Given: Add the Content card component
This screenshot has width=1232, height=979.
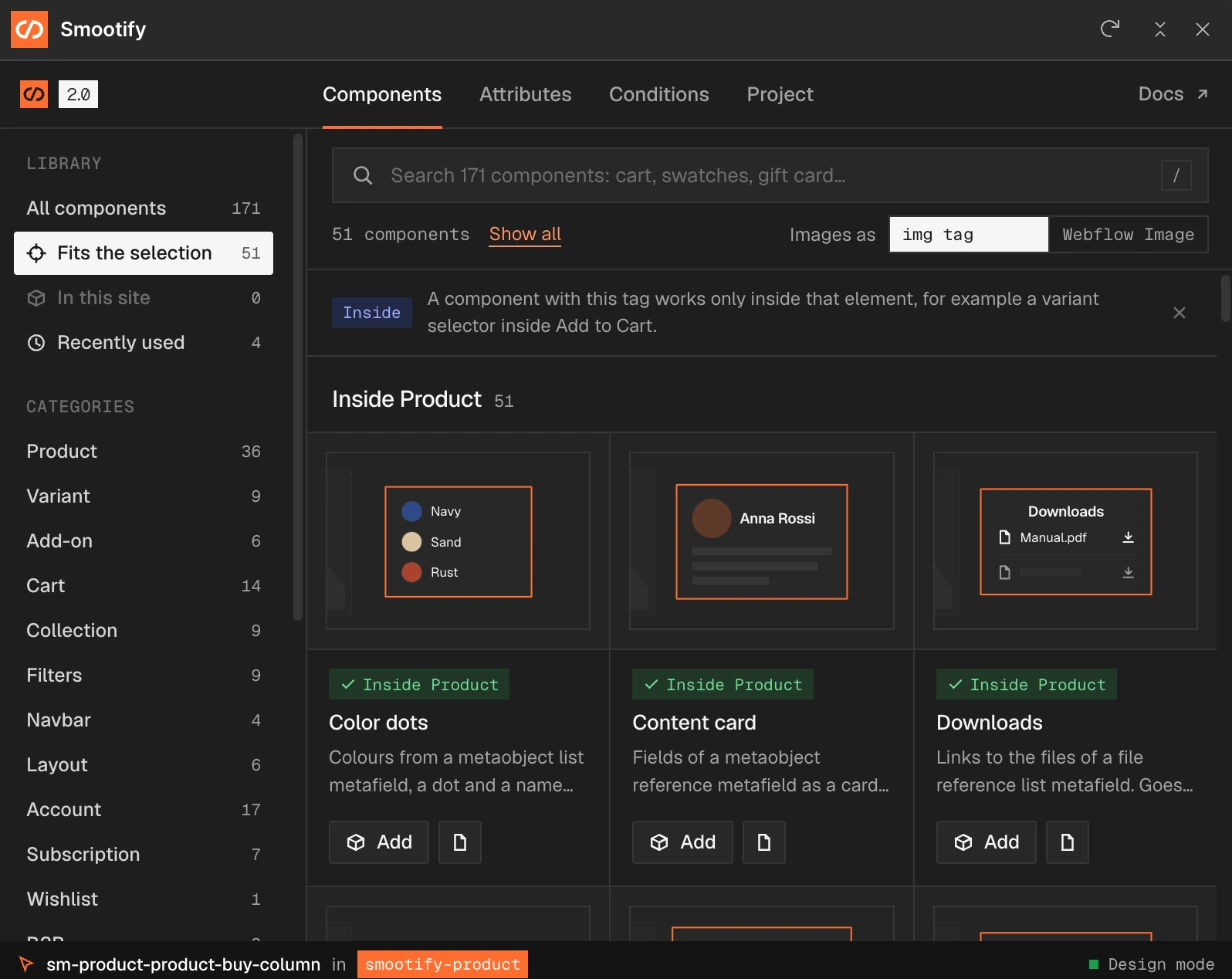Looking at the screenshot, I should pyautogui.click(x=682, y=842).
